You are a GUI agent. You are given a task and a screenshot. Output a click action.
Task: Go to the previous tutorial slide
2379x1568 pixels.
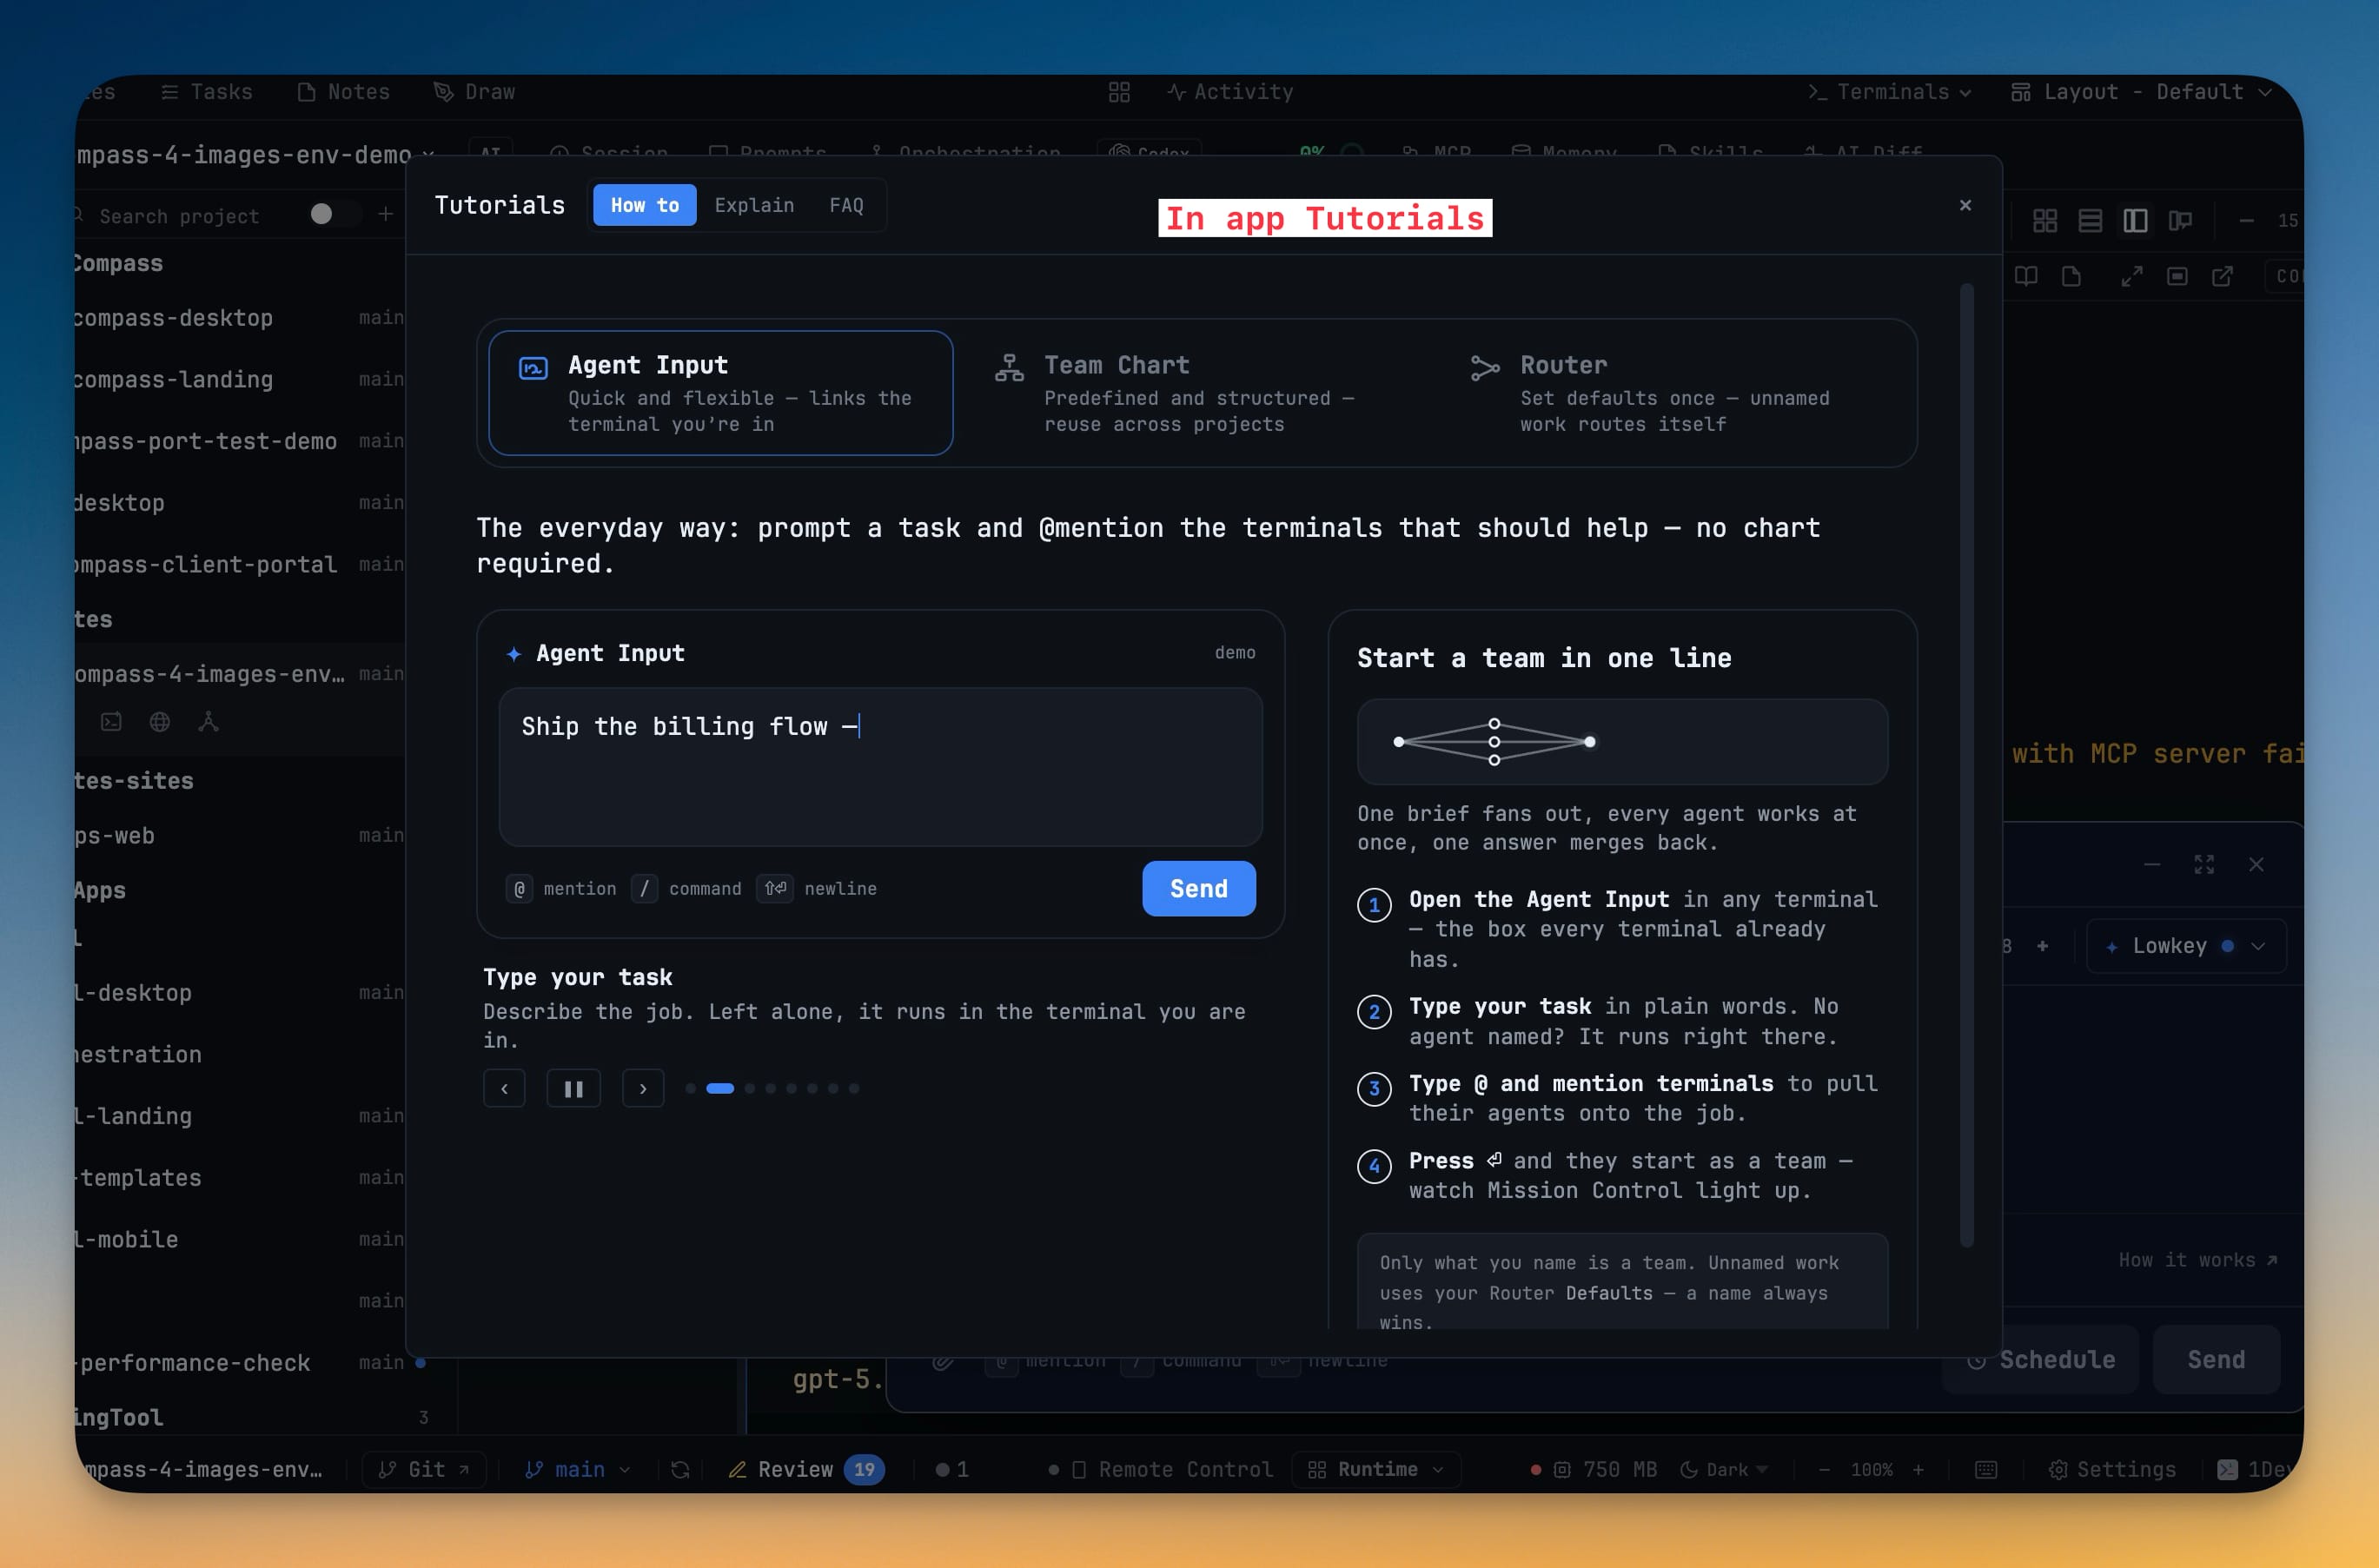504,1089
